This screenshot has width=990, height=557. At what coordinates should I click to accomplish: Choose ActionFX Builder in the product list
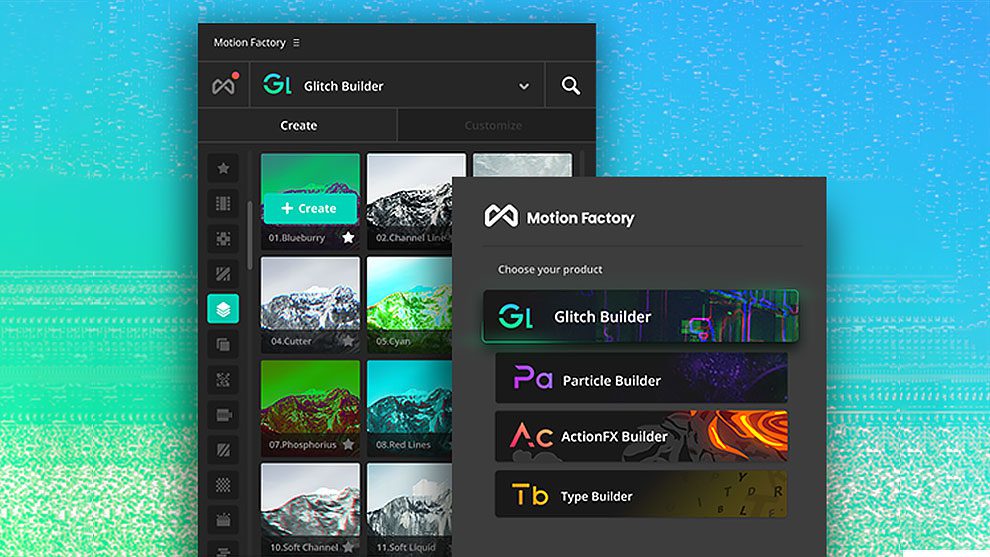(641, 436)
